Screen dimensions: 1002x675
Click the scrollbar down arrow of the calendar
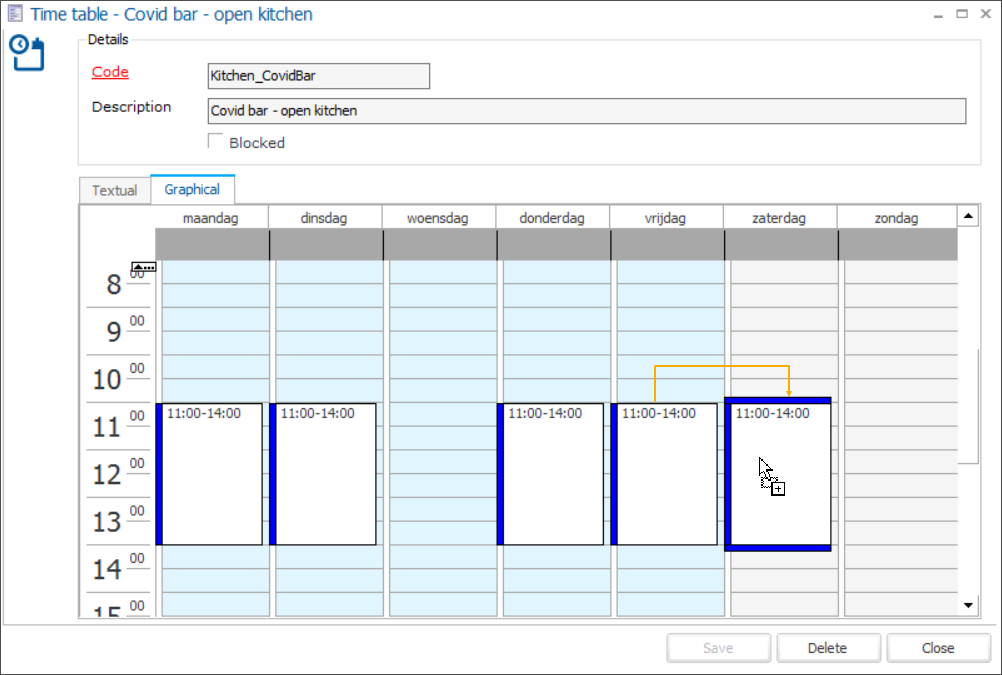click(x=966, y=605)
